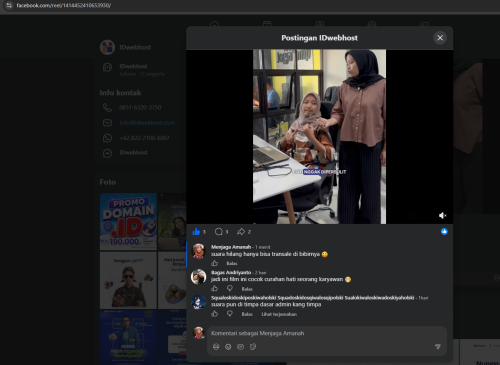Click the 2 hari timestamp on Bagas's comment
Viewport: 500px width, 365px height.
coord(261,272)
